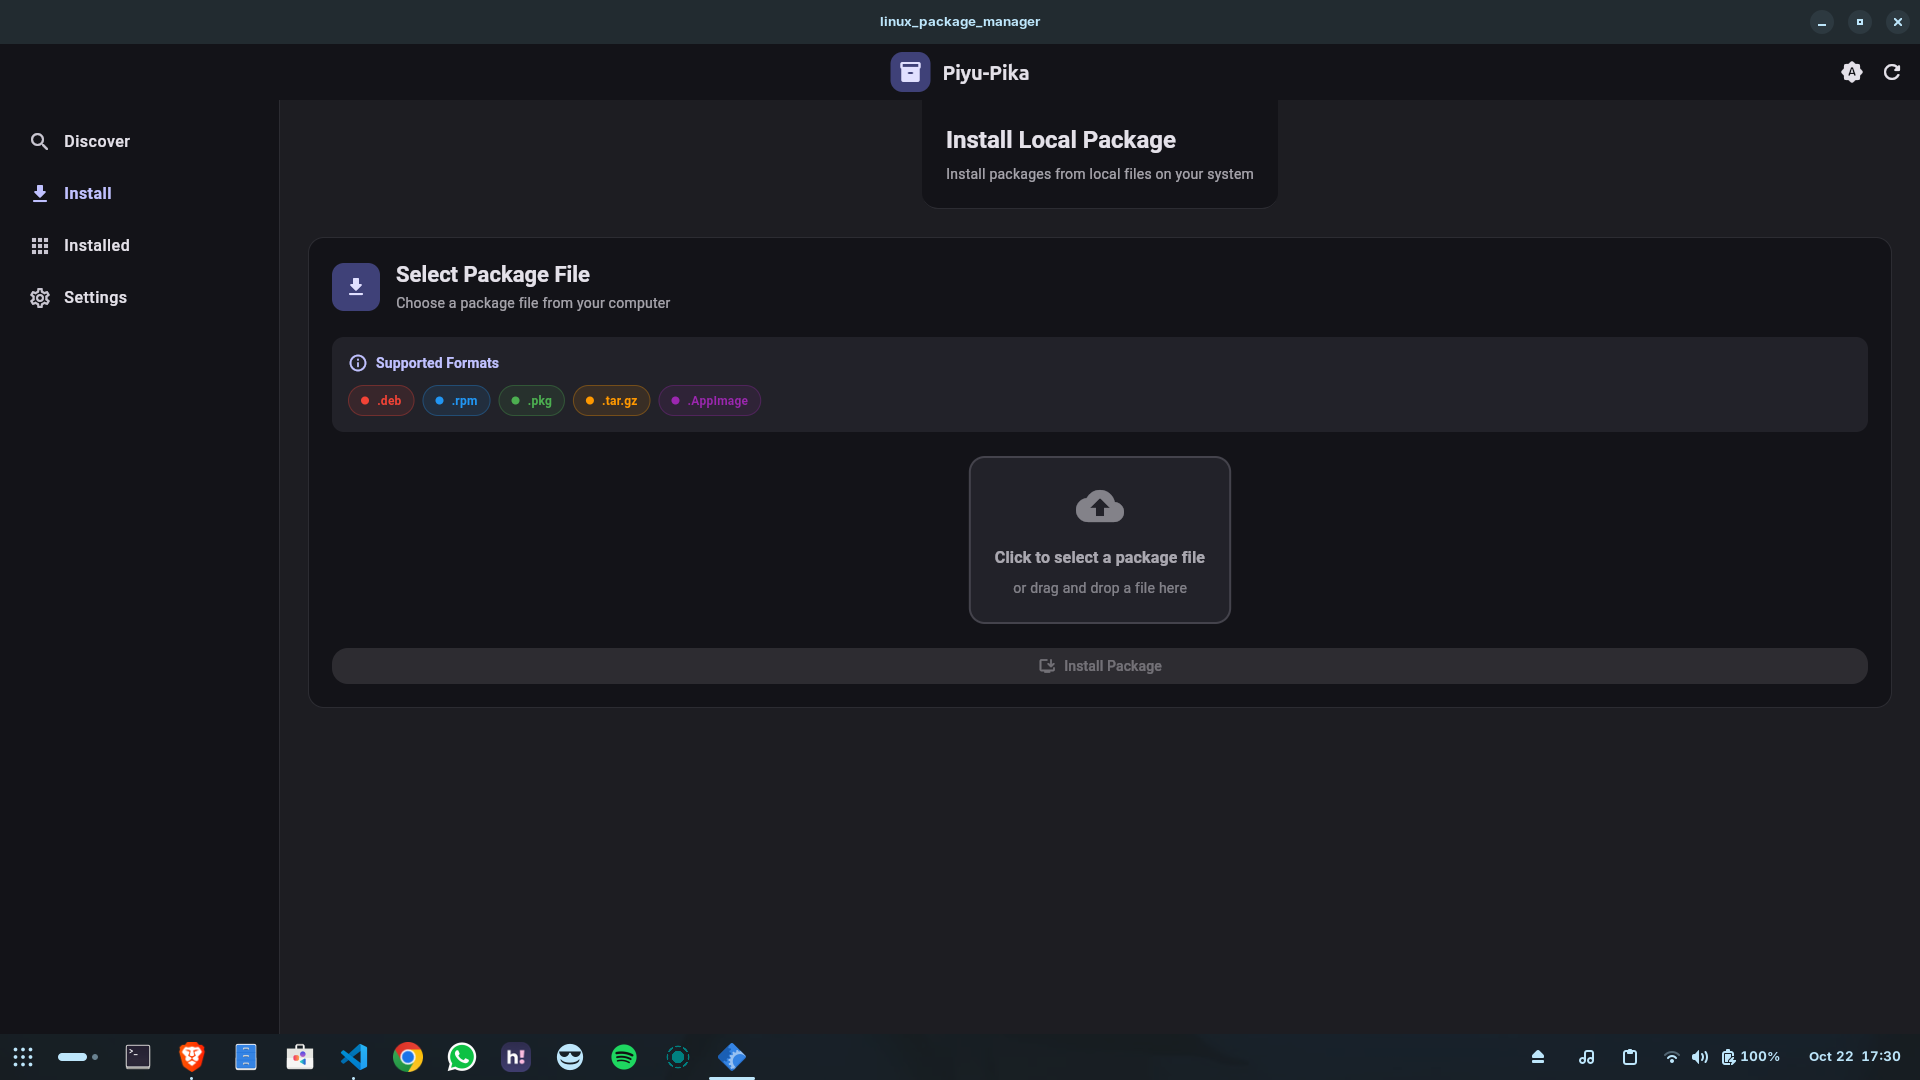The image size is (1920, 1080).
Task: Click the .rpm format chip
Action: click(x=456, y=401)
